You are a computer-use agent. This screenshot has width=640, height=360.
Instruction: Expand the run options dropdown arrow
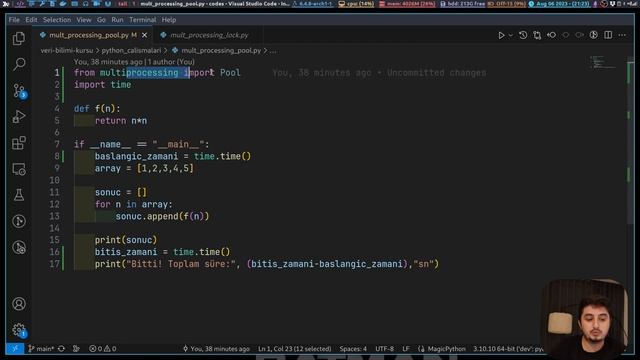(x=511, y=35)
